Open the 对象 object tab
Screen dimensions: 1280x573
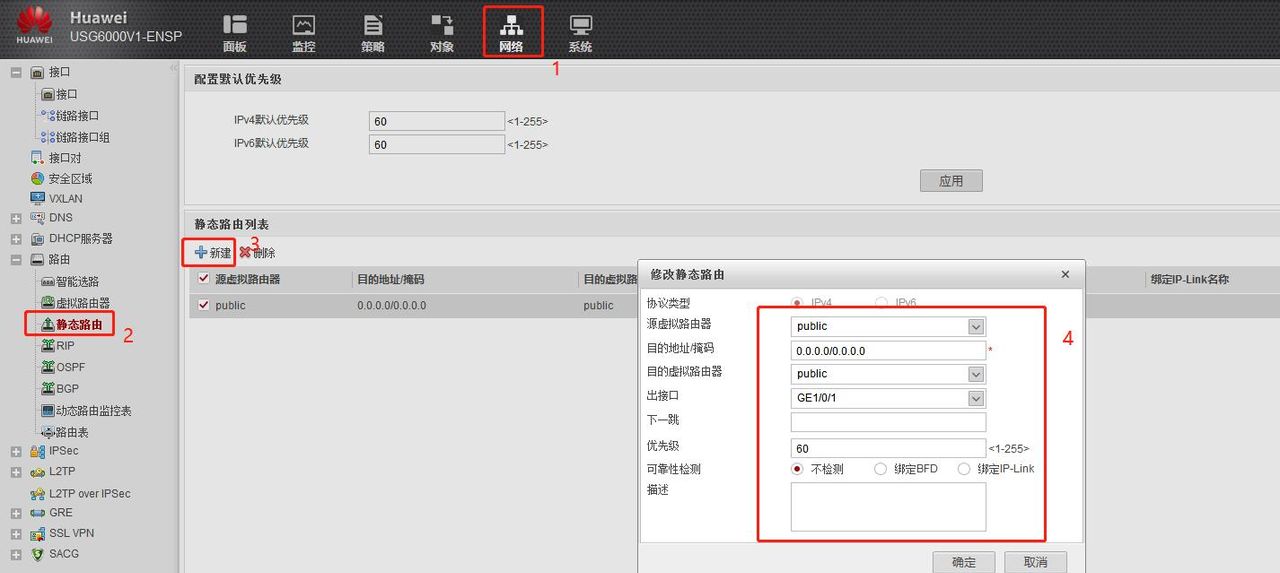[442, 33]
